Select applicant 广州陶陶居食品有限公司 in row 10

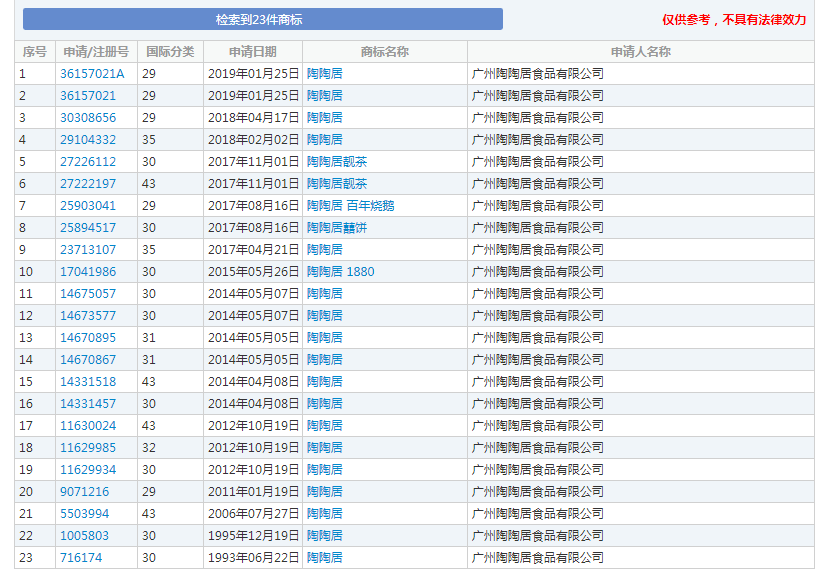pos(538,271)
